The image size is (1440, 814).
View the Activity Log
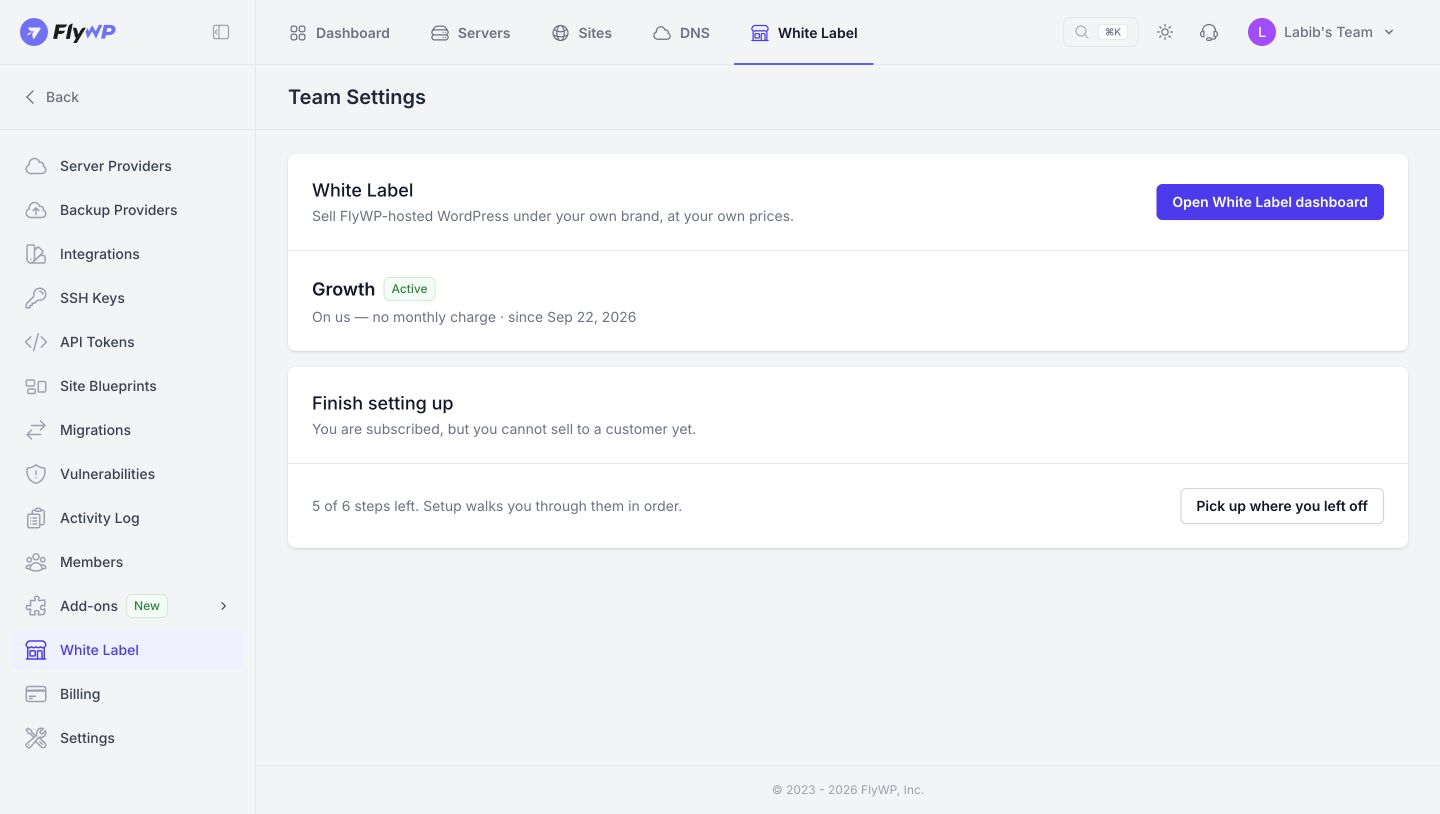tap(127, 518)
